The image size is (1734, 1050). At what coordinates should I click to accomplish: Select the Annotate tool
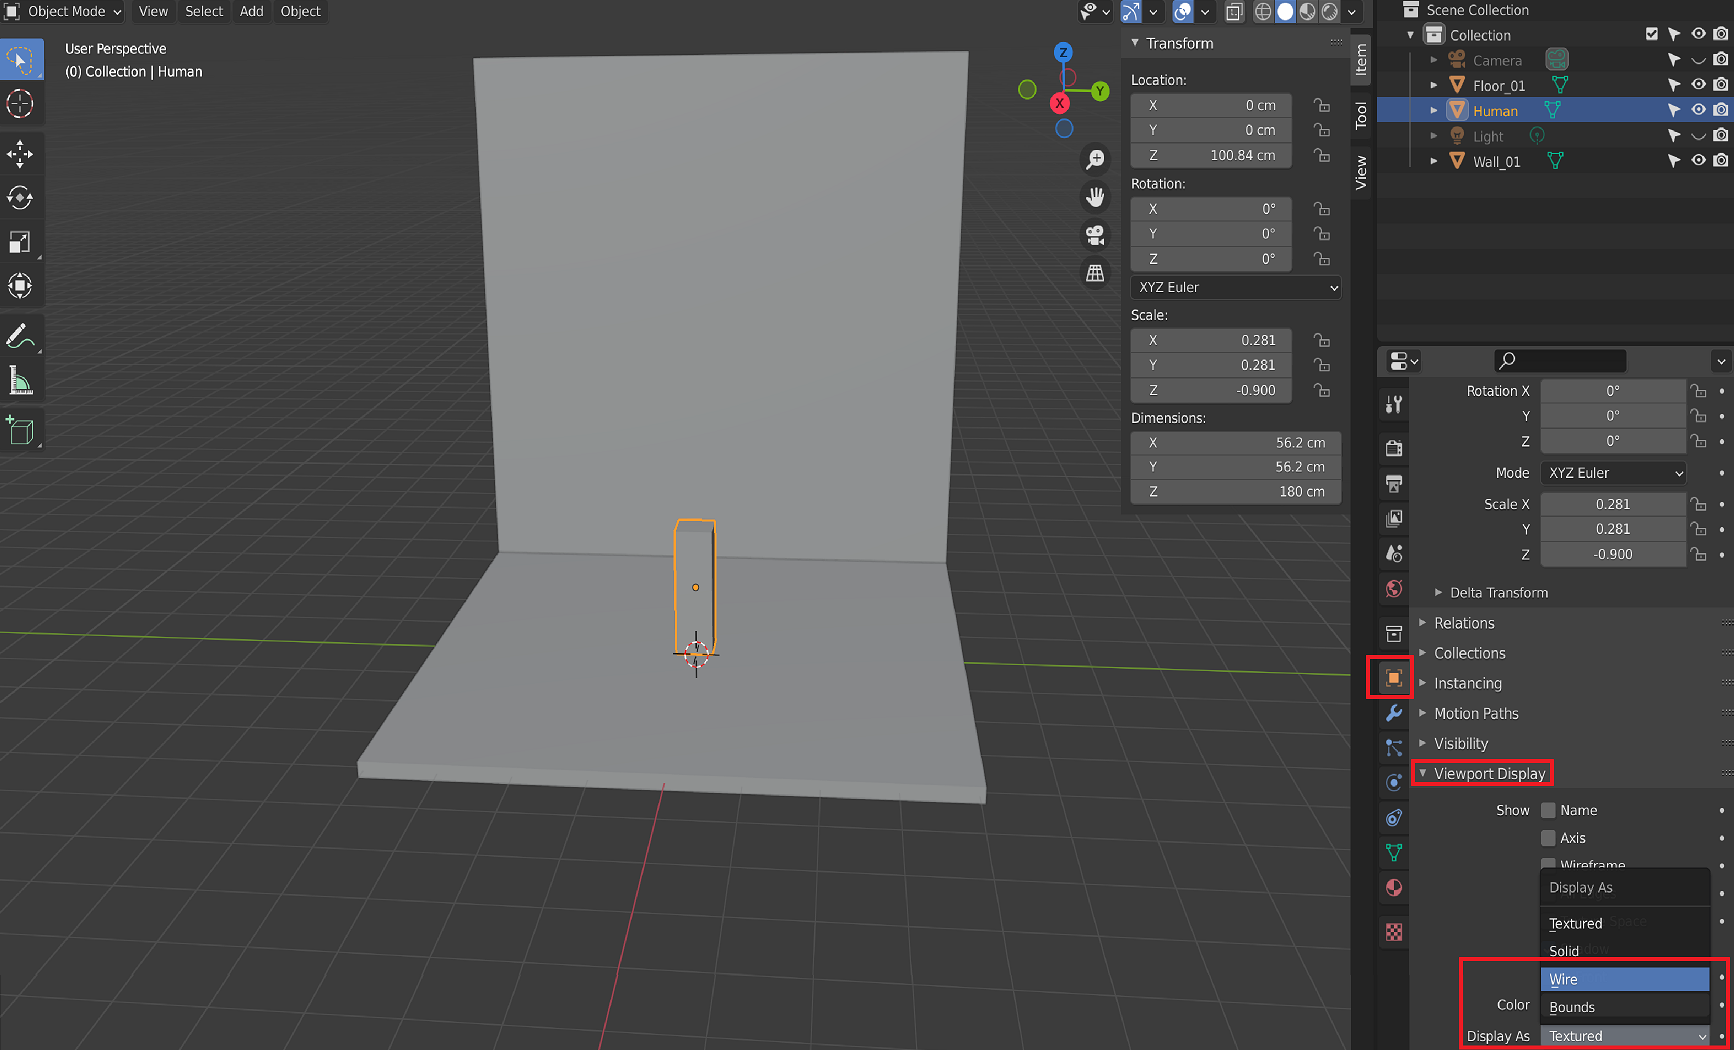(x=20, y=337)
